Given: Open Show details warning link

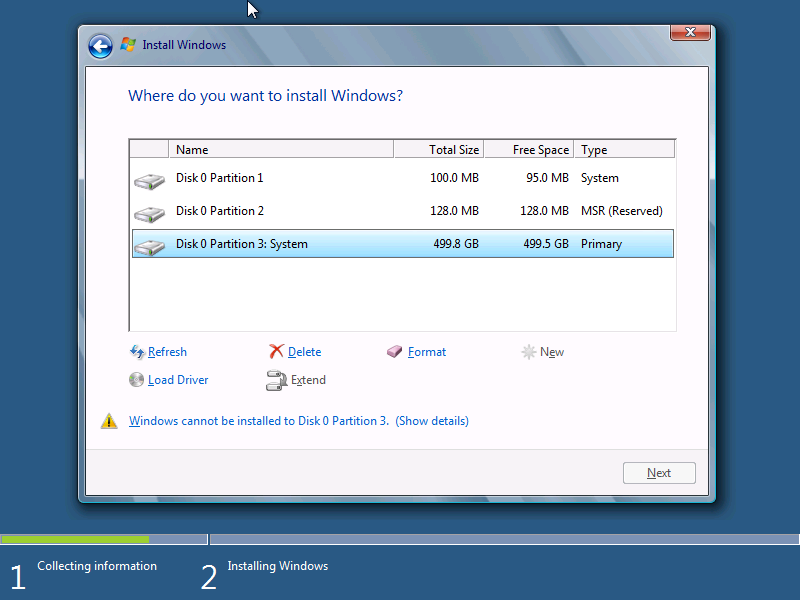Looking at the screenshot, I should tap(432, 421).
